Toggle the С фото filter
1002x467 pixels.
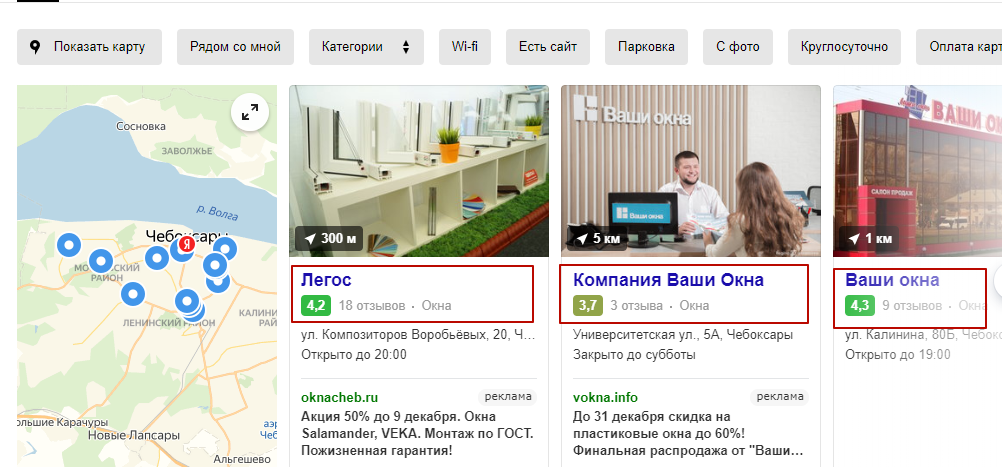coord(737,47)
